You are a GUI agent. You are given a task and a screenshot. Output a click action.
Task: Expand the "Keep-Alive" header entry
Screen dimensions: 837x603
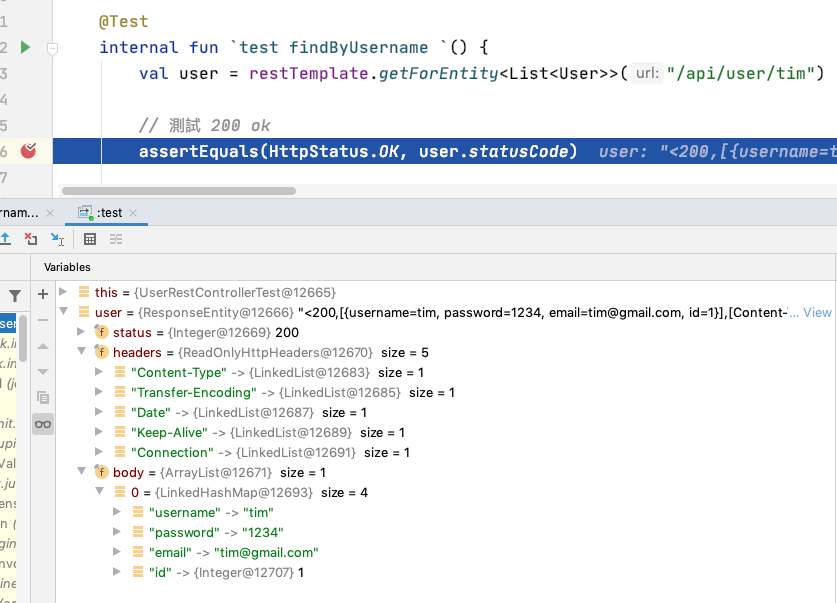tap(99, 431)
